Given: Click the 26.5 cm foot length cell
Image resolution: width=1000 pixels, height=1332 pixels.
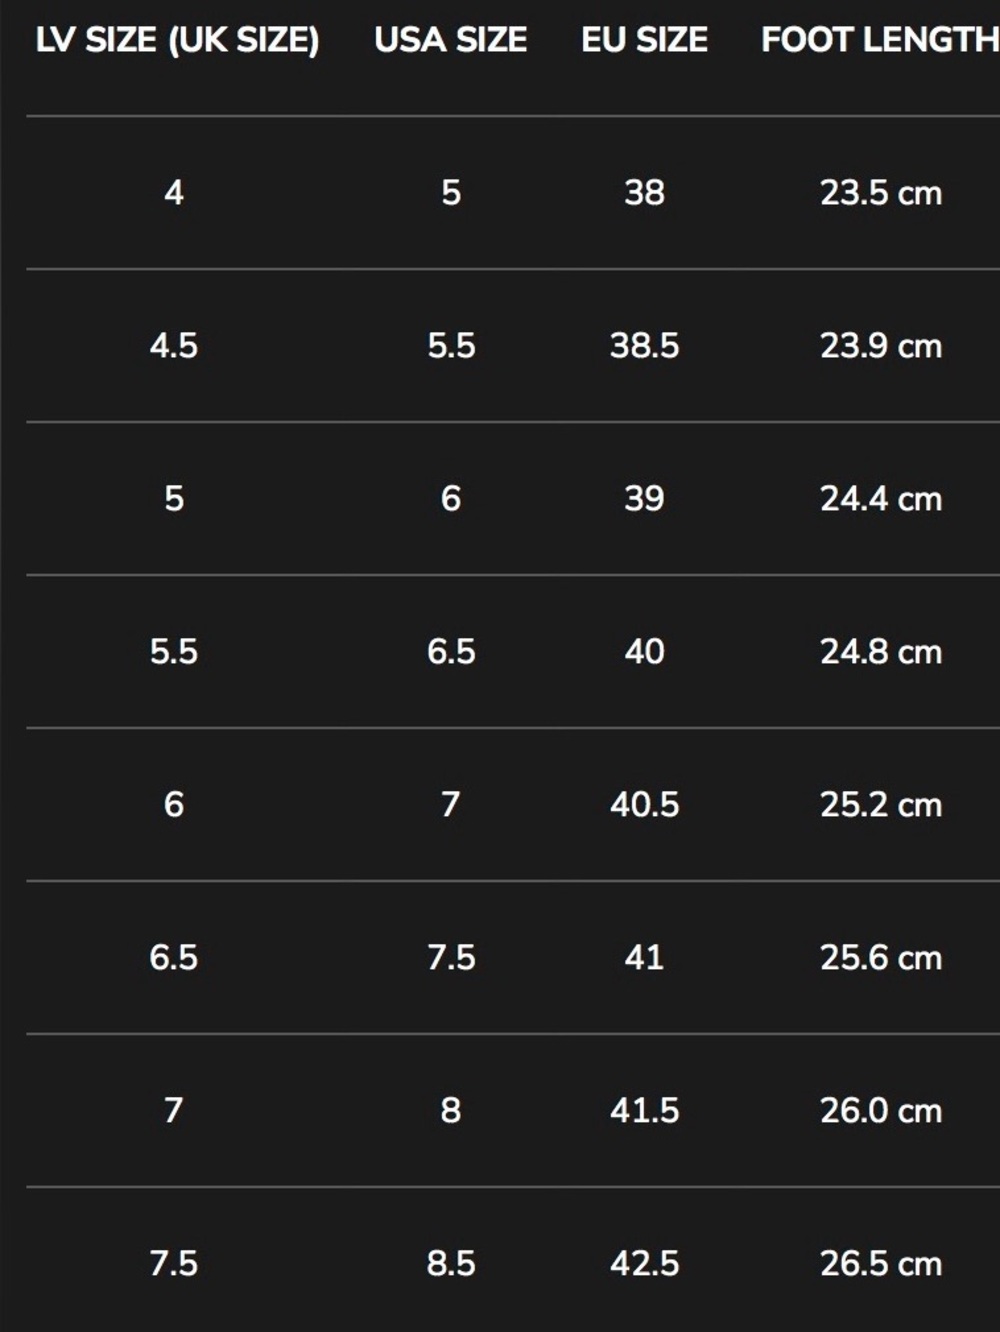Looking at the screenshot, I should coord(881,1264).
